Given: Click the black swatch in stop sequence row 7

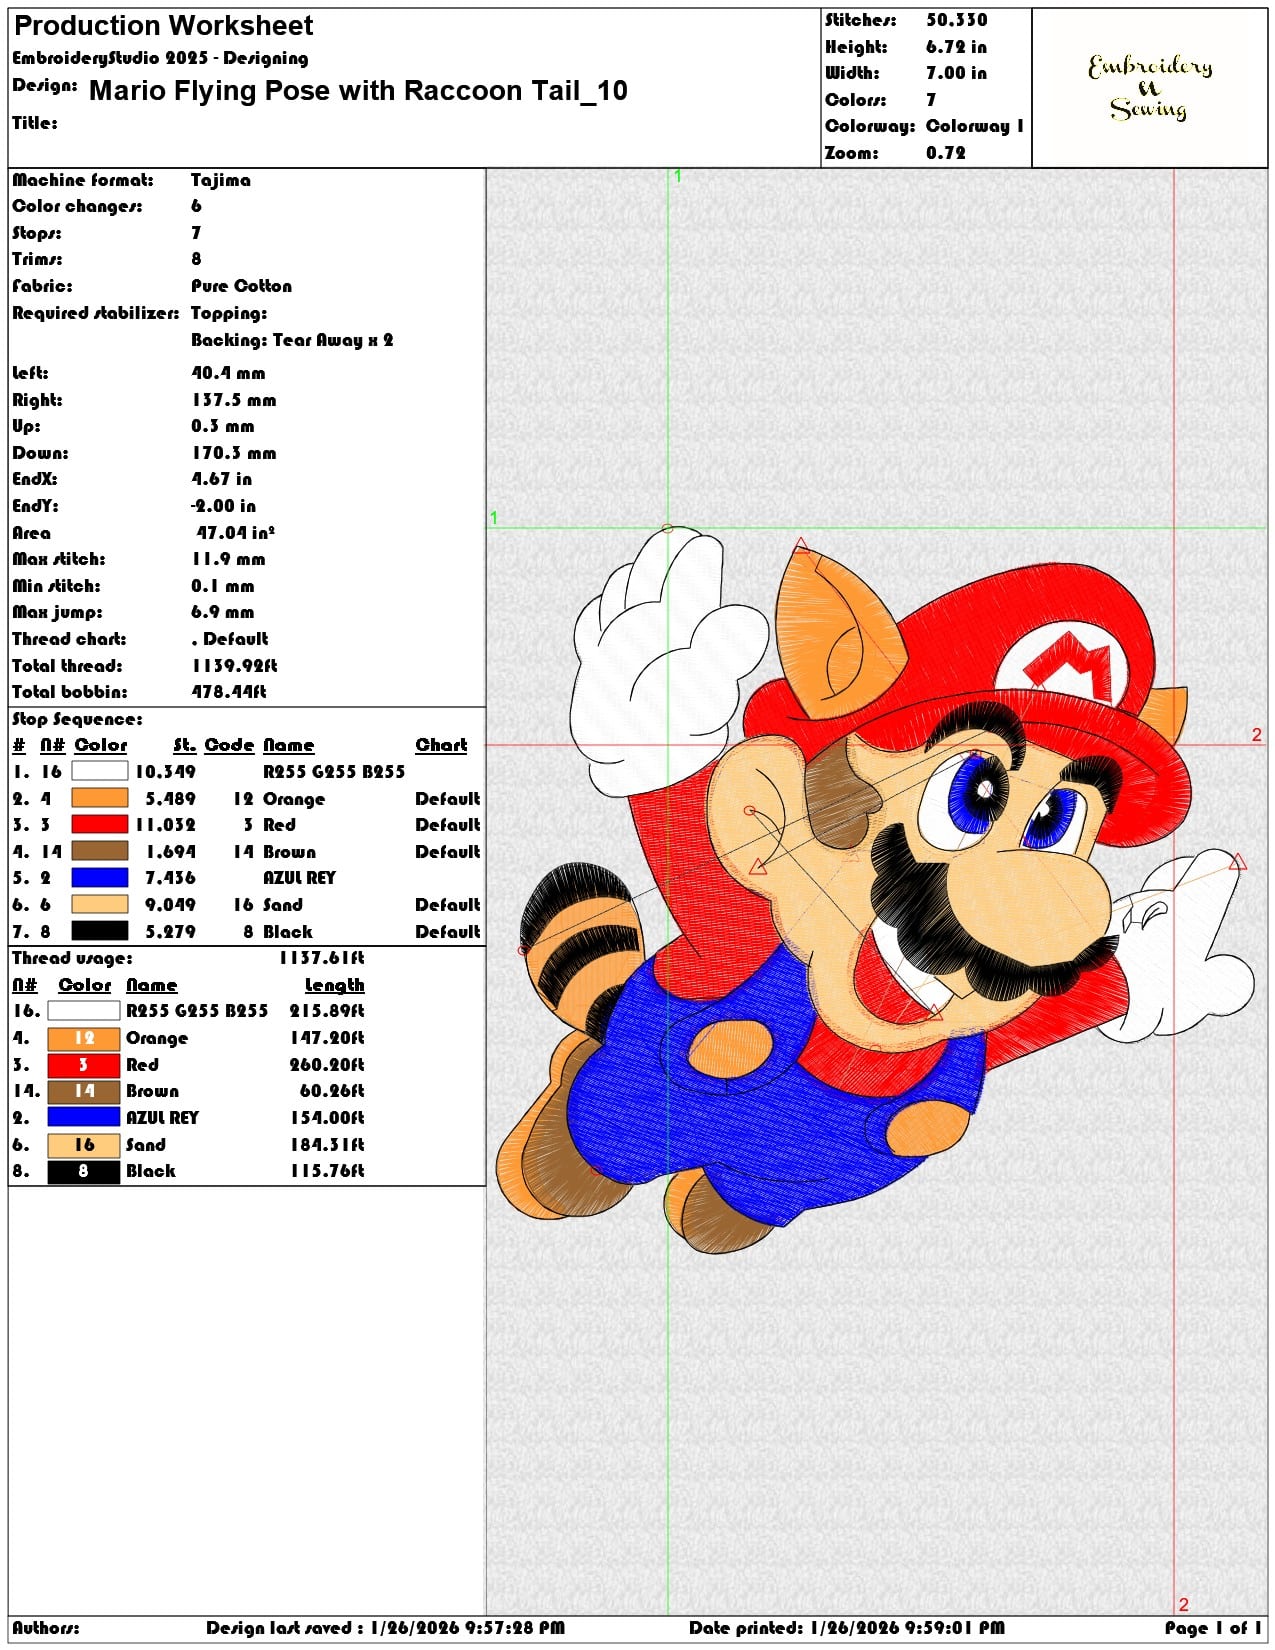Looking at the screenshot, I should [100, 930].
